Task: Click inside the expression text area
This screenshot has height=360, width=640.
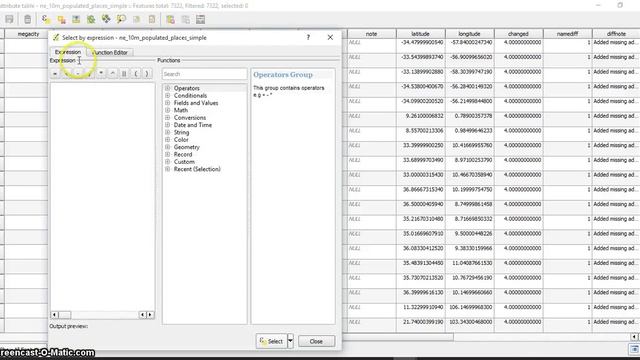Action: click(102, 196)
